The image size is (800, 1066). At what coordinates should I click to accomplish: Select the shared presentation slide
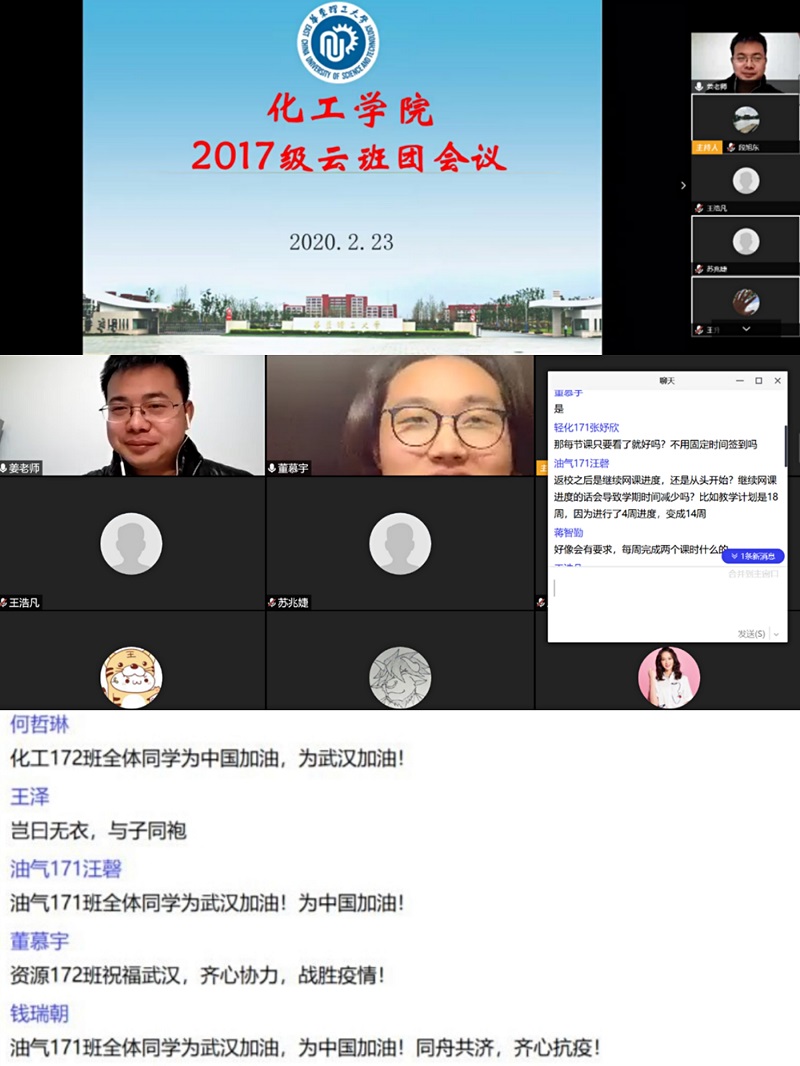pos(342,177)
